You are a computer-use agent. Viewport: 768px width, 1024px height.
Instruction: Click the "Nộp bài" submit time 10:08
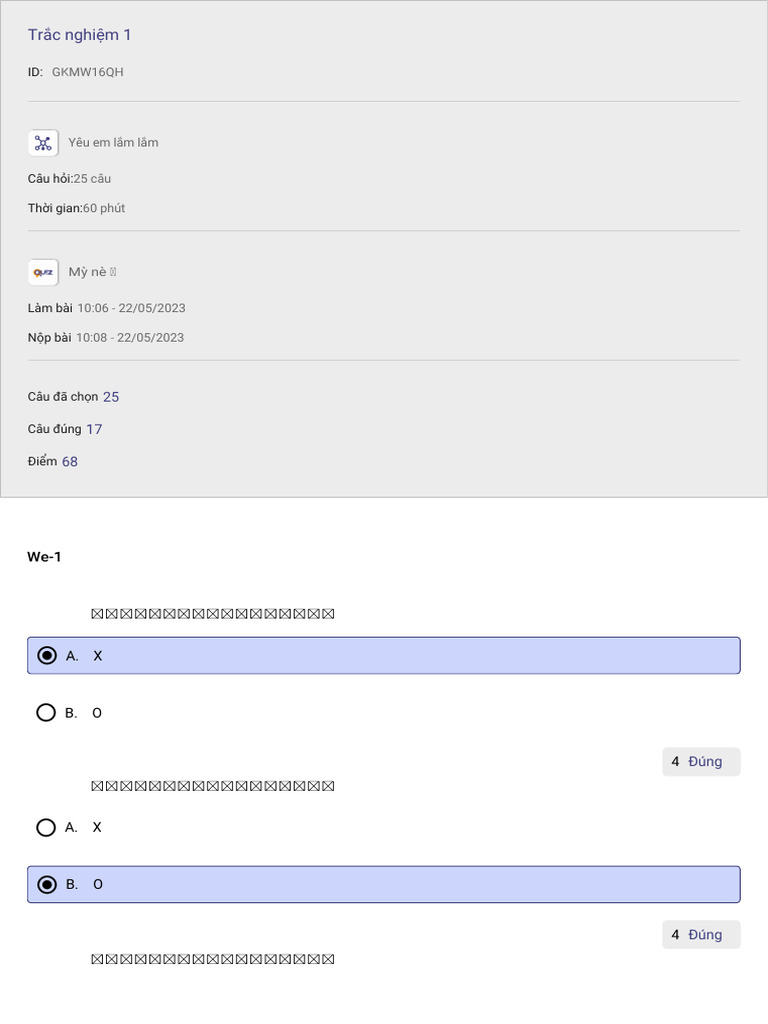pos(130,338)
